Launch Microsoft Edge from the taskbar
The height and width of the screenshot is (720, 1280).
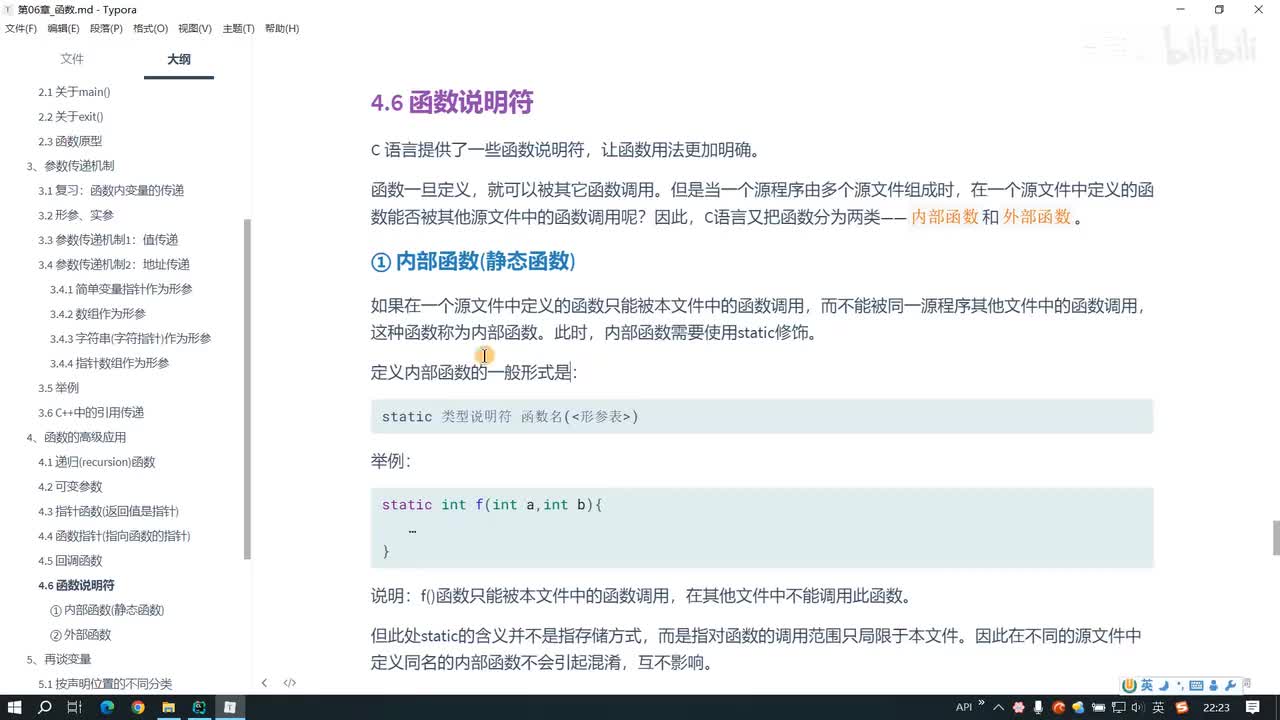coord(107,707)
